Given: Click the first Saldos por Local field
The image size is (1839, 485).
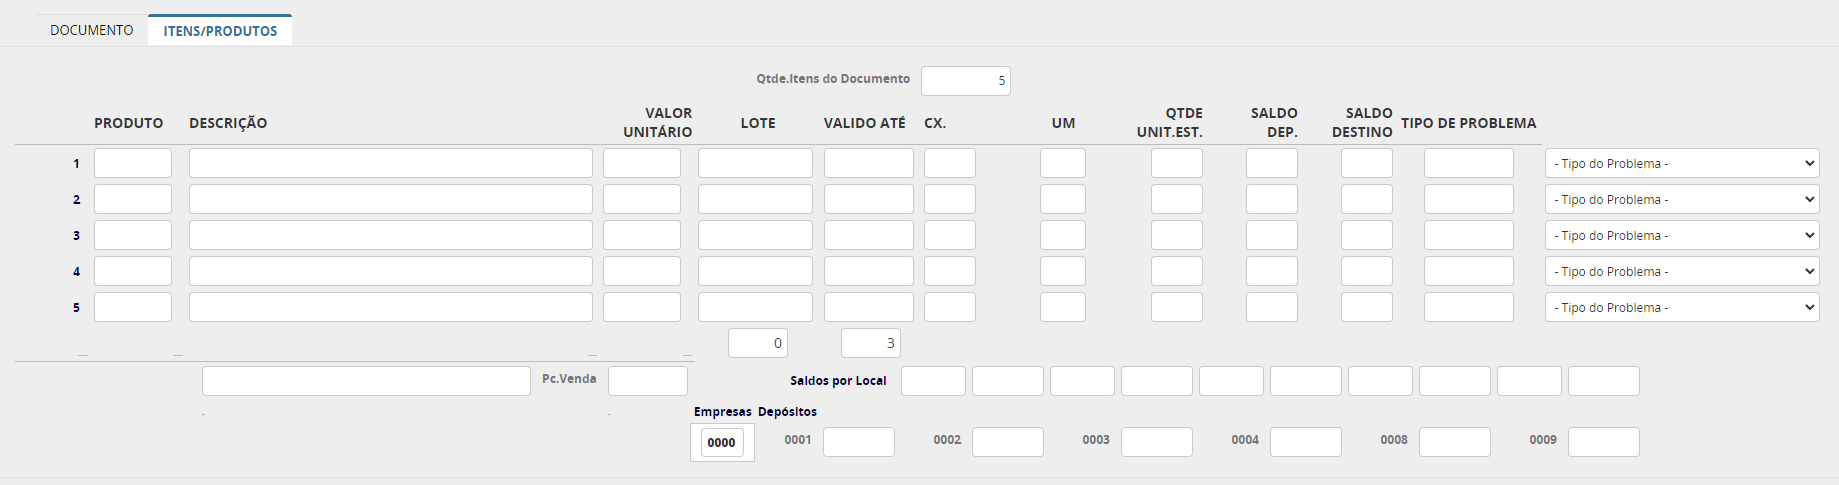Looking at the screenshot, I should coord(933,381).
